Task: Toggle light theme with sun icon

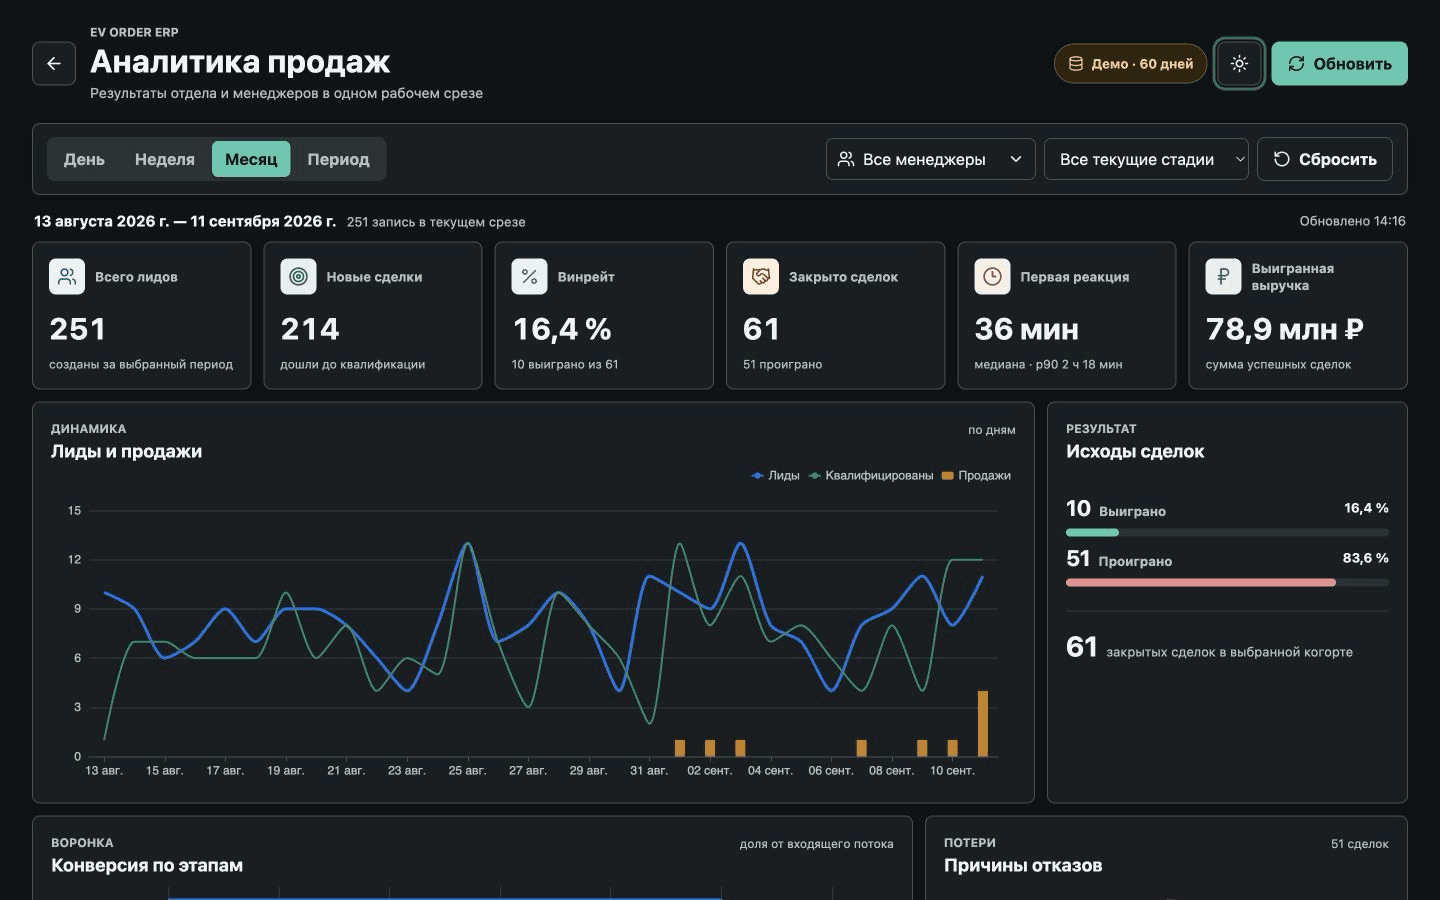Action: coord(1239,64)
